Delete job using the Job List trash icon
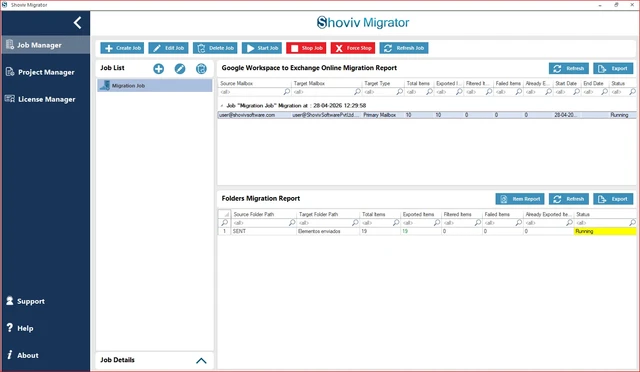This screenshot has width=640, height=372. pyautogui.click(x=201, y=69)
